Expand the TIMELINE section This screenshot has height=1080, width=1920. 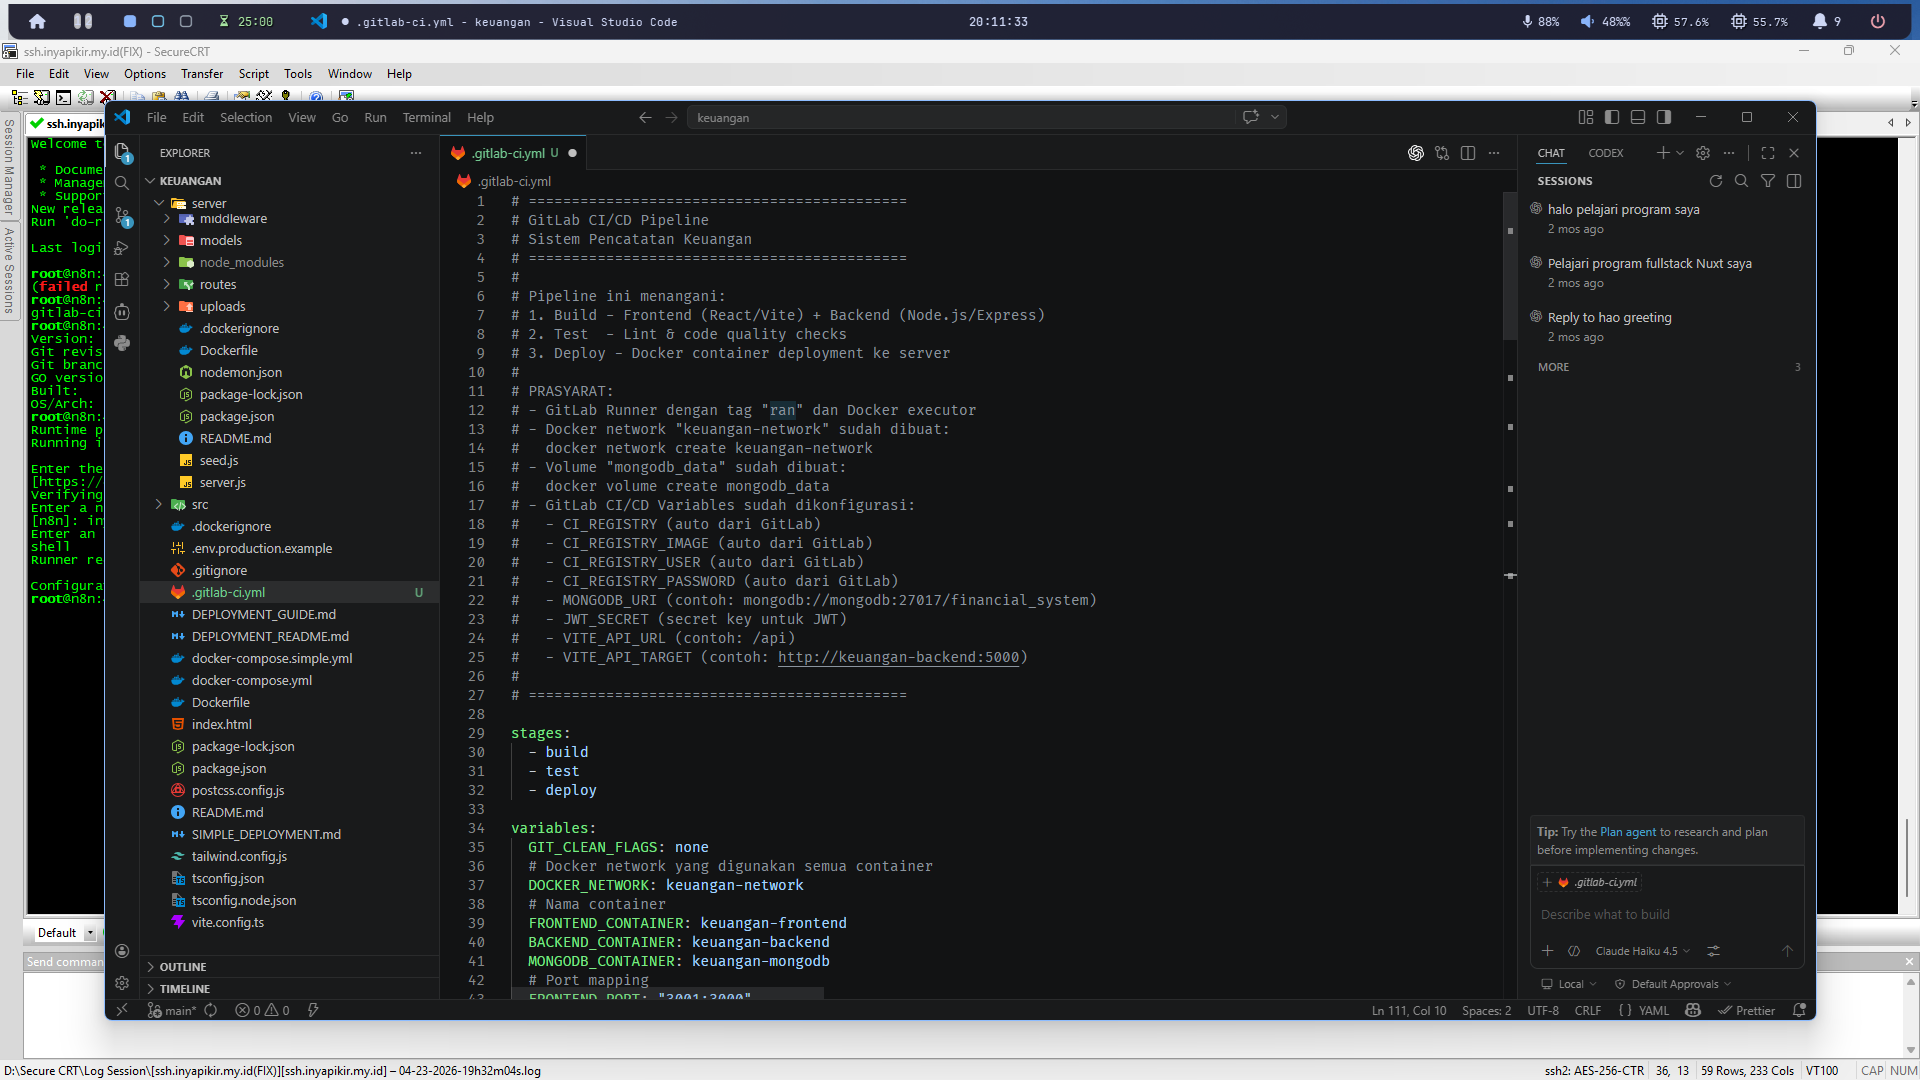click(x=290, y=989)
